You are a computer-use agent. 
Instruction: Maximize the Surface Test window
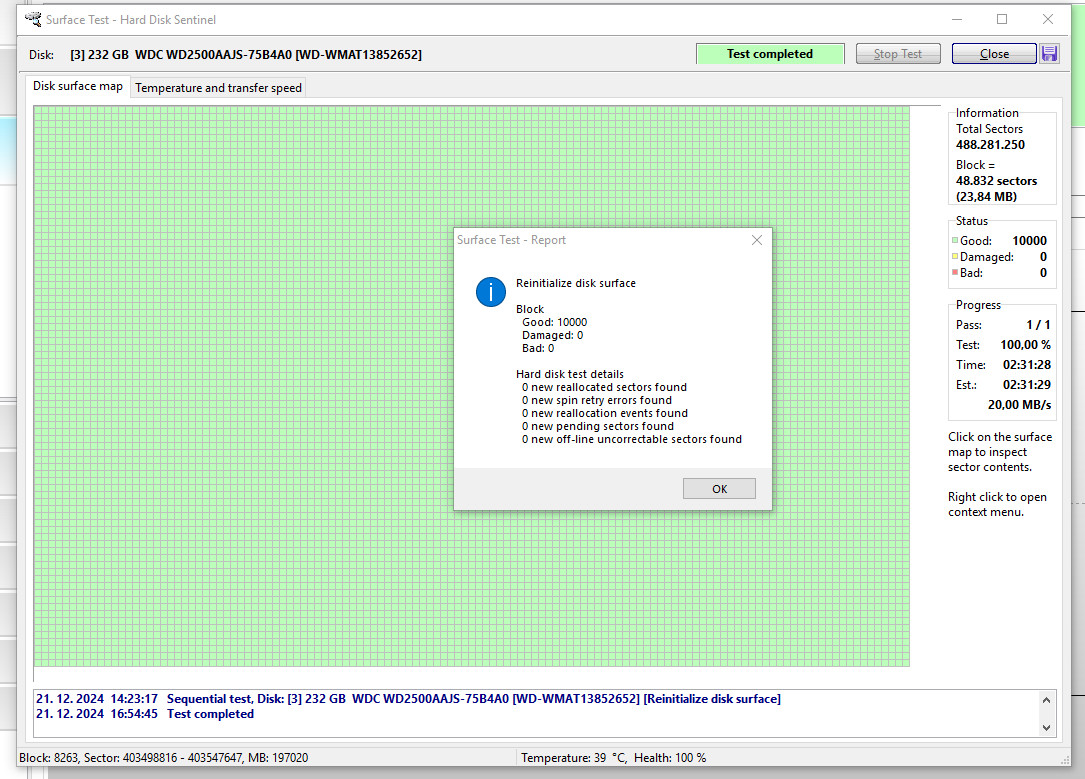(x=1002, y=19)
